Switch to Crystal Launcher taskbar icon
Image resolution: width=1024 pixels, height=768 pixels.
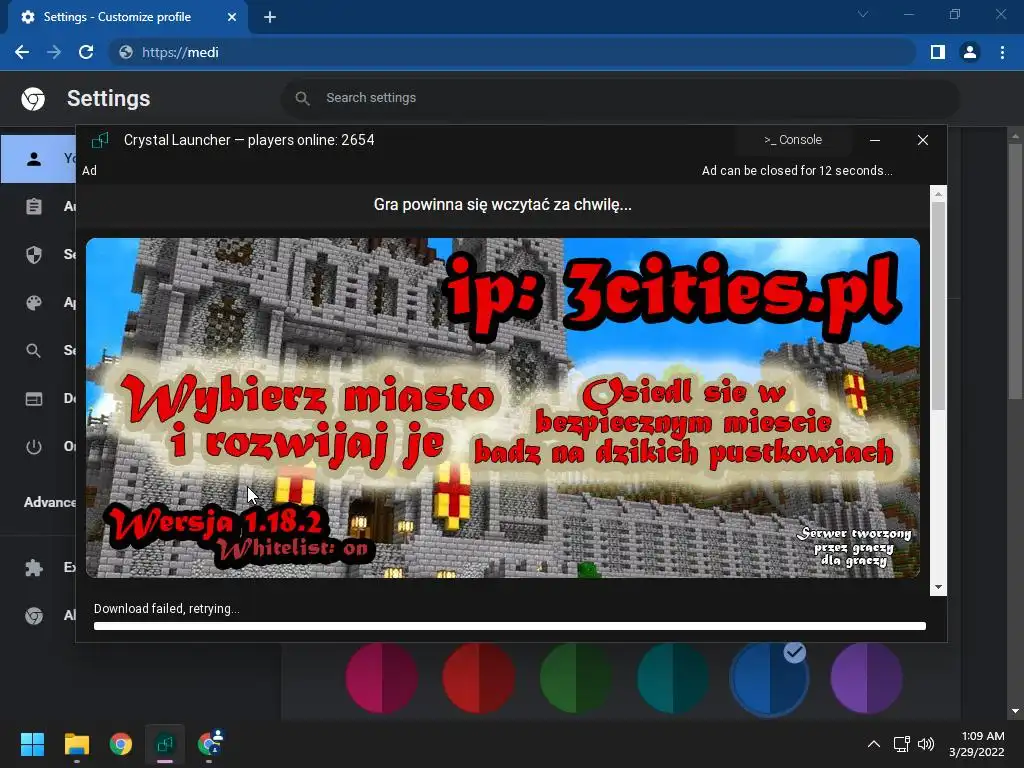[x=165, y=744]
